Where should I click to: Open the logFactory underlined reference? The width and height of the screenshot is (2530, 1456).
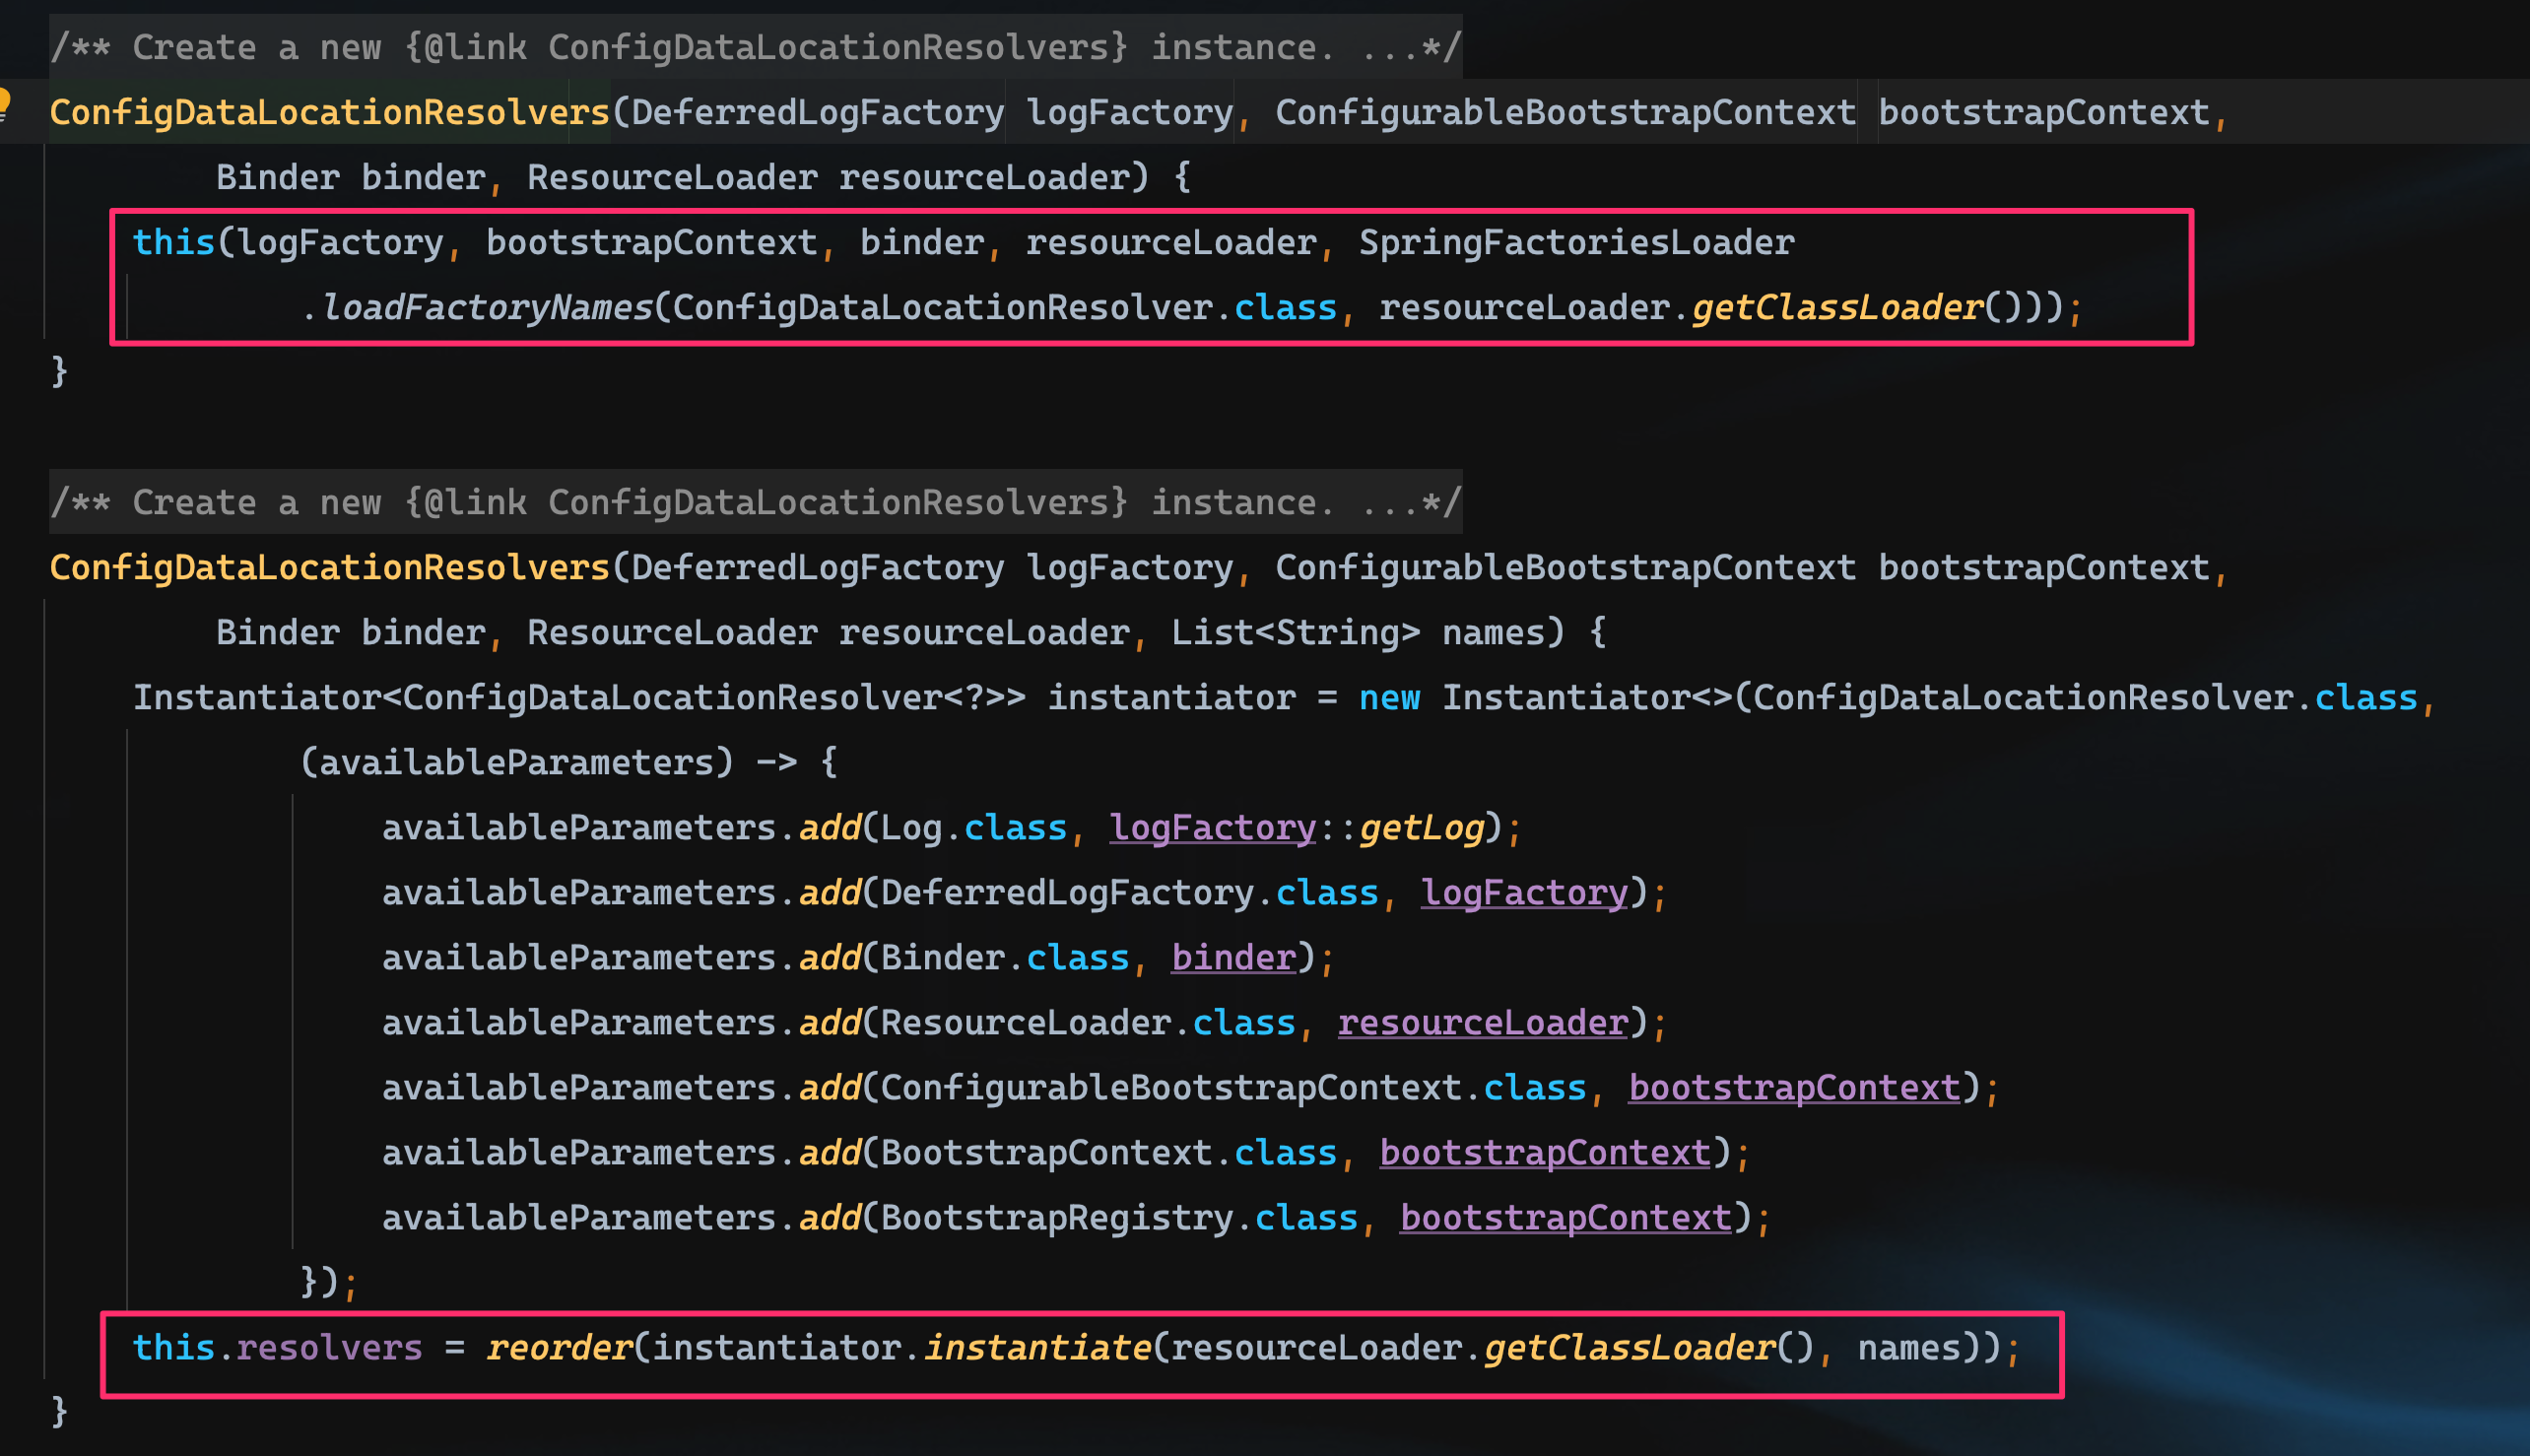(x=1212, y=827)
